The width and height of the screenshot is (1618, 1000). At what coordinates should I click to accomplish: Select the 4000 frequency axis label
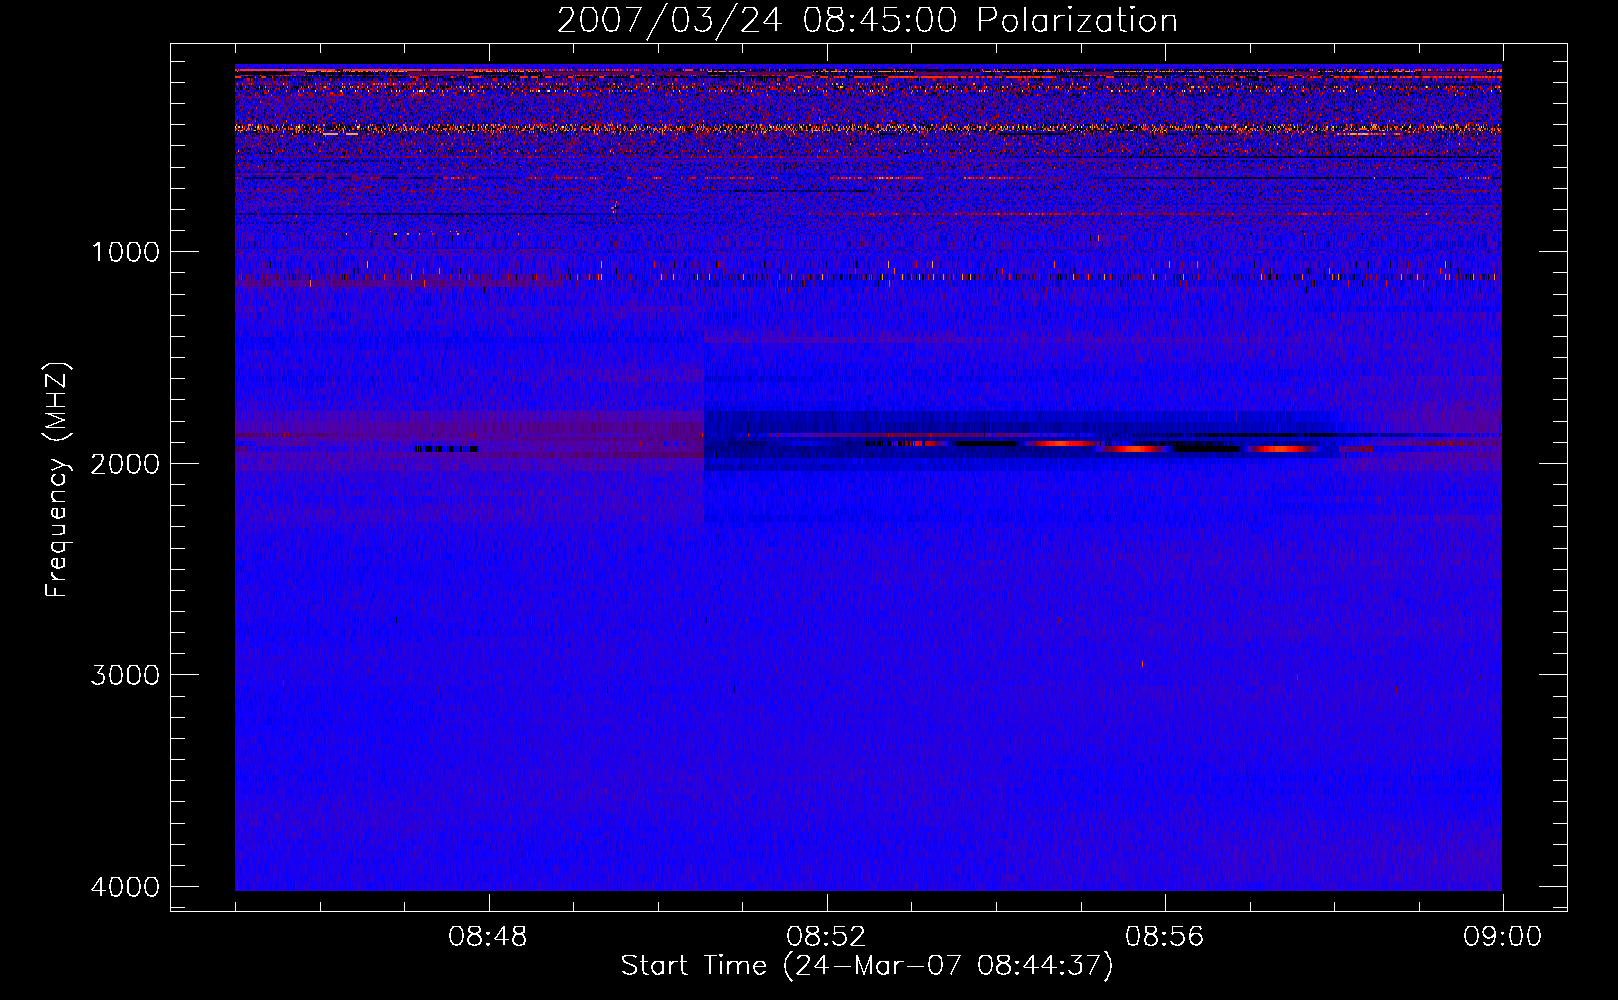coord(125,887)
